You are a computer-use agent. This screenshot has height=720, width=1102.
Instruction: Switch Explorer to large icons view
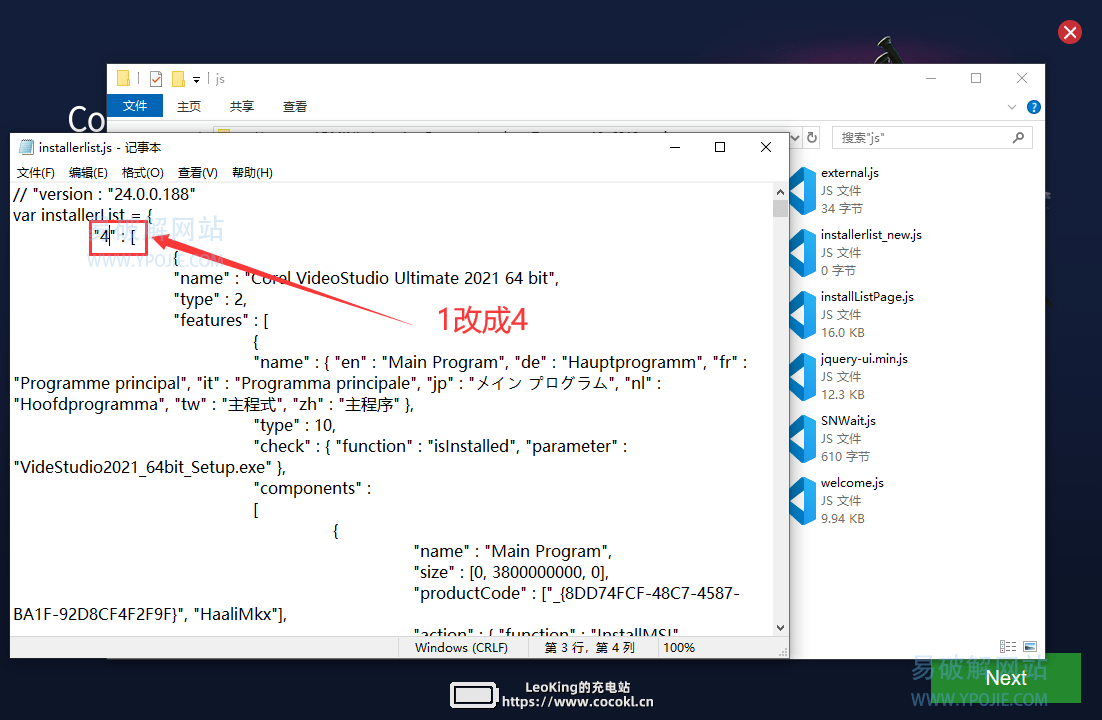click(x=1030, y=646)
